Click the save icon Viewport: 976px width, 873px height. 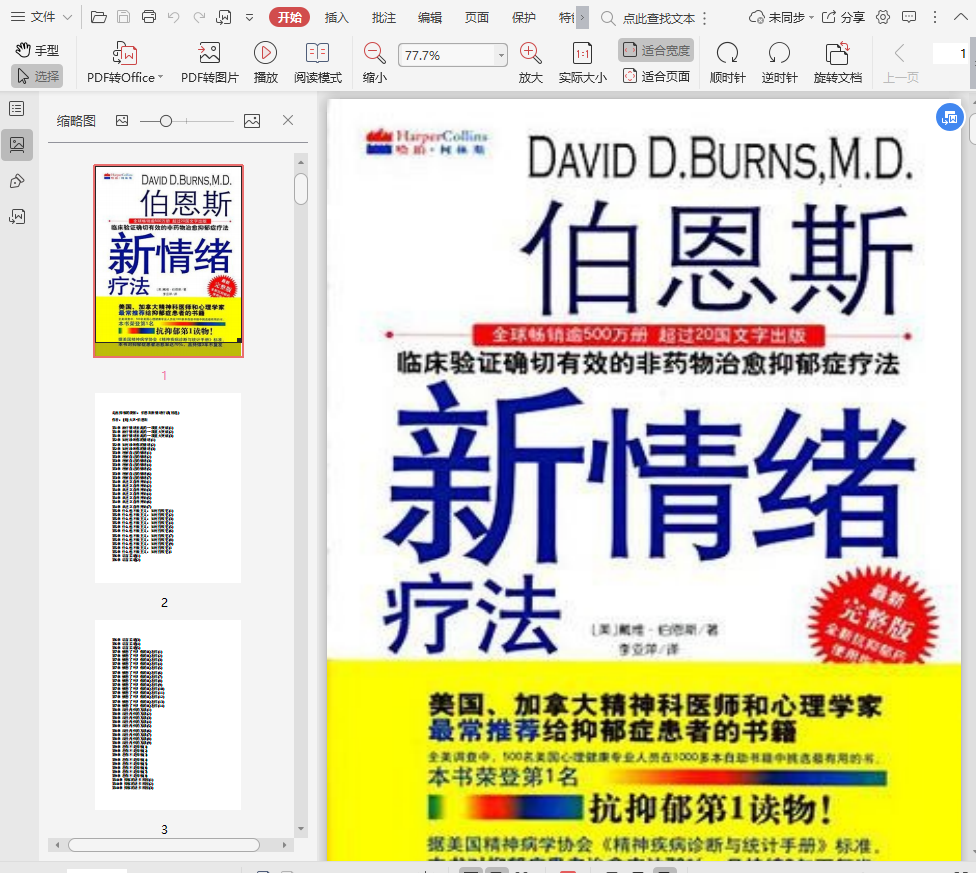coord(123,17)
